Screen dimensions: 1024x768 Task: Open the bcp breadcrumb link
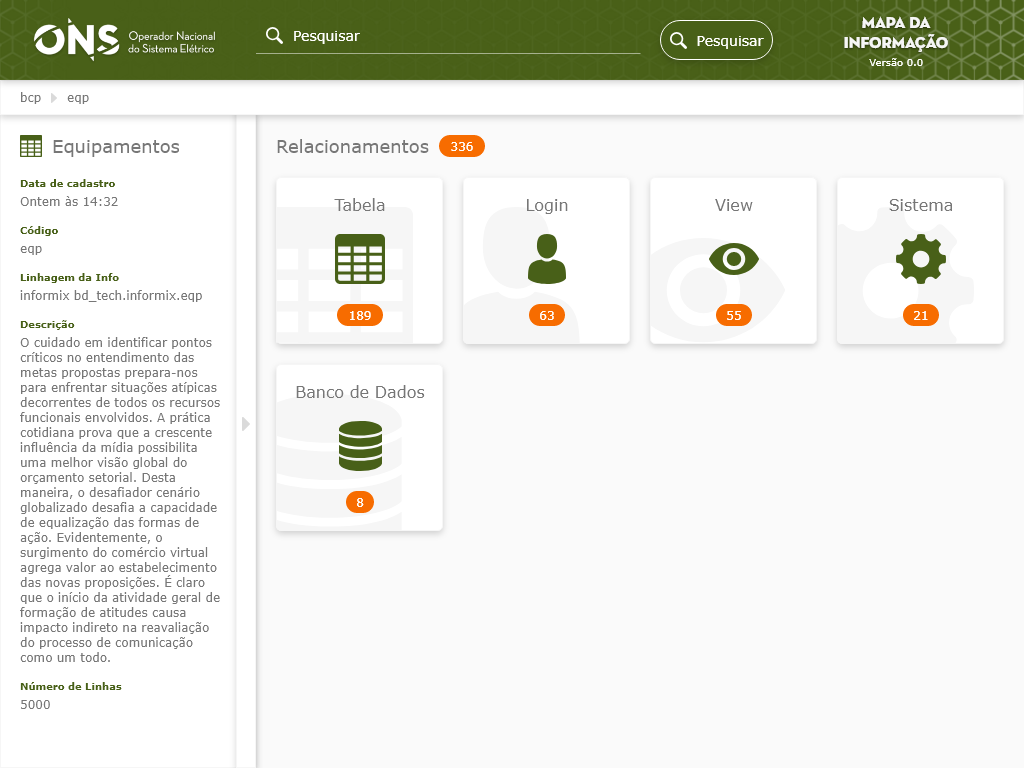[x=31, y=97]
